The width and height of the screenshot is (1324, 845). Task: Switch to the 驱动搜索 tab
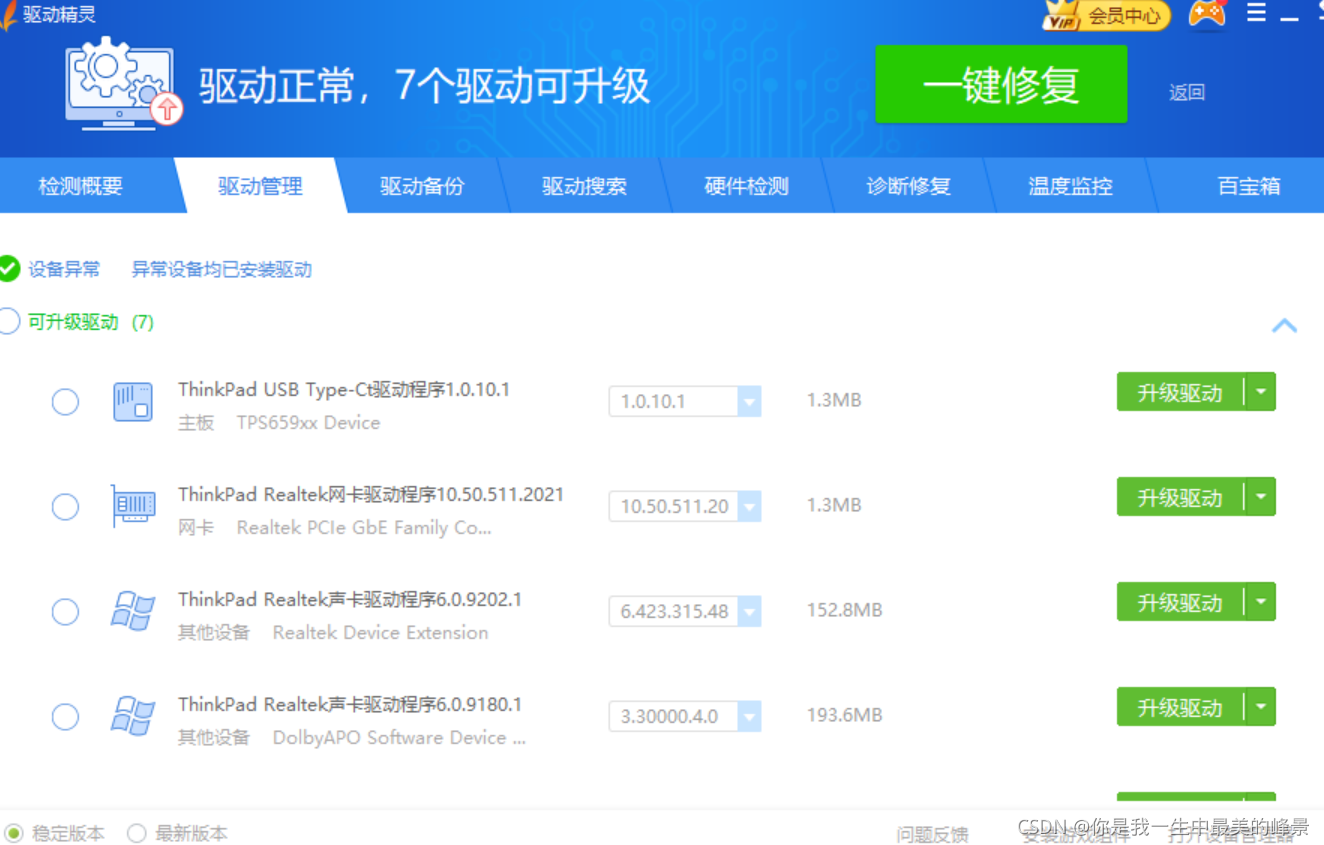(x=584, y=186)
